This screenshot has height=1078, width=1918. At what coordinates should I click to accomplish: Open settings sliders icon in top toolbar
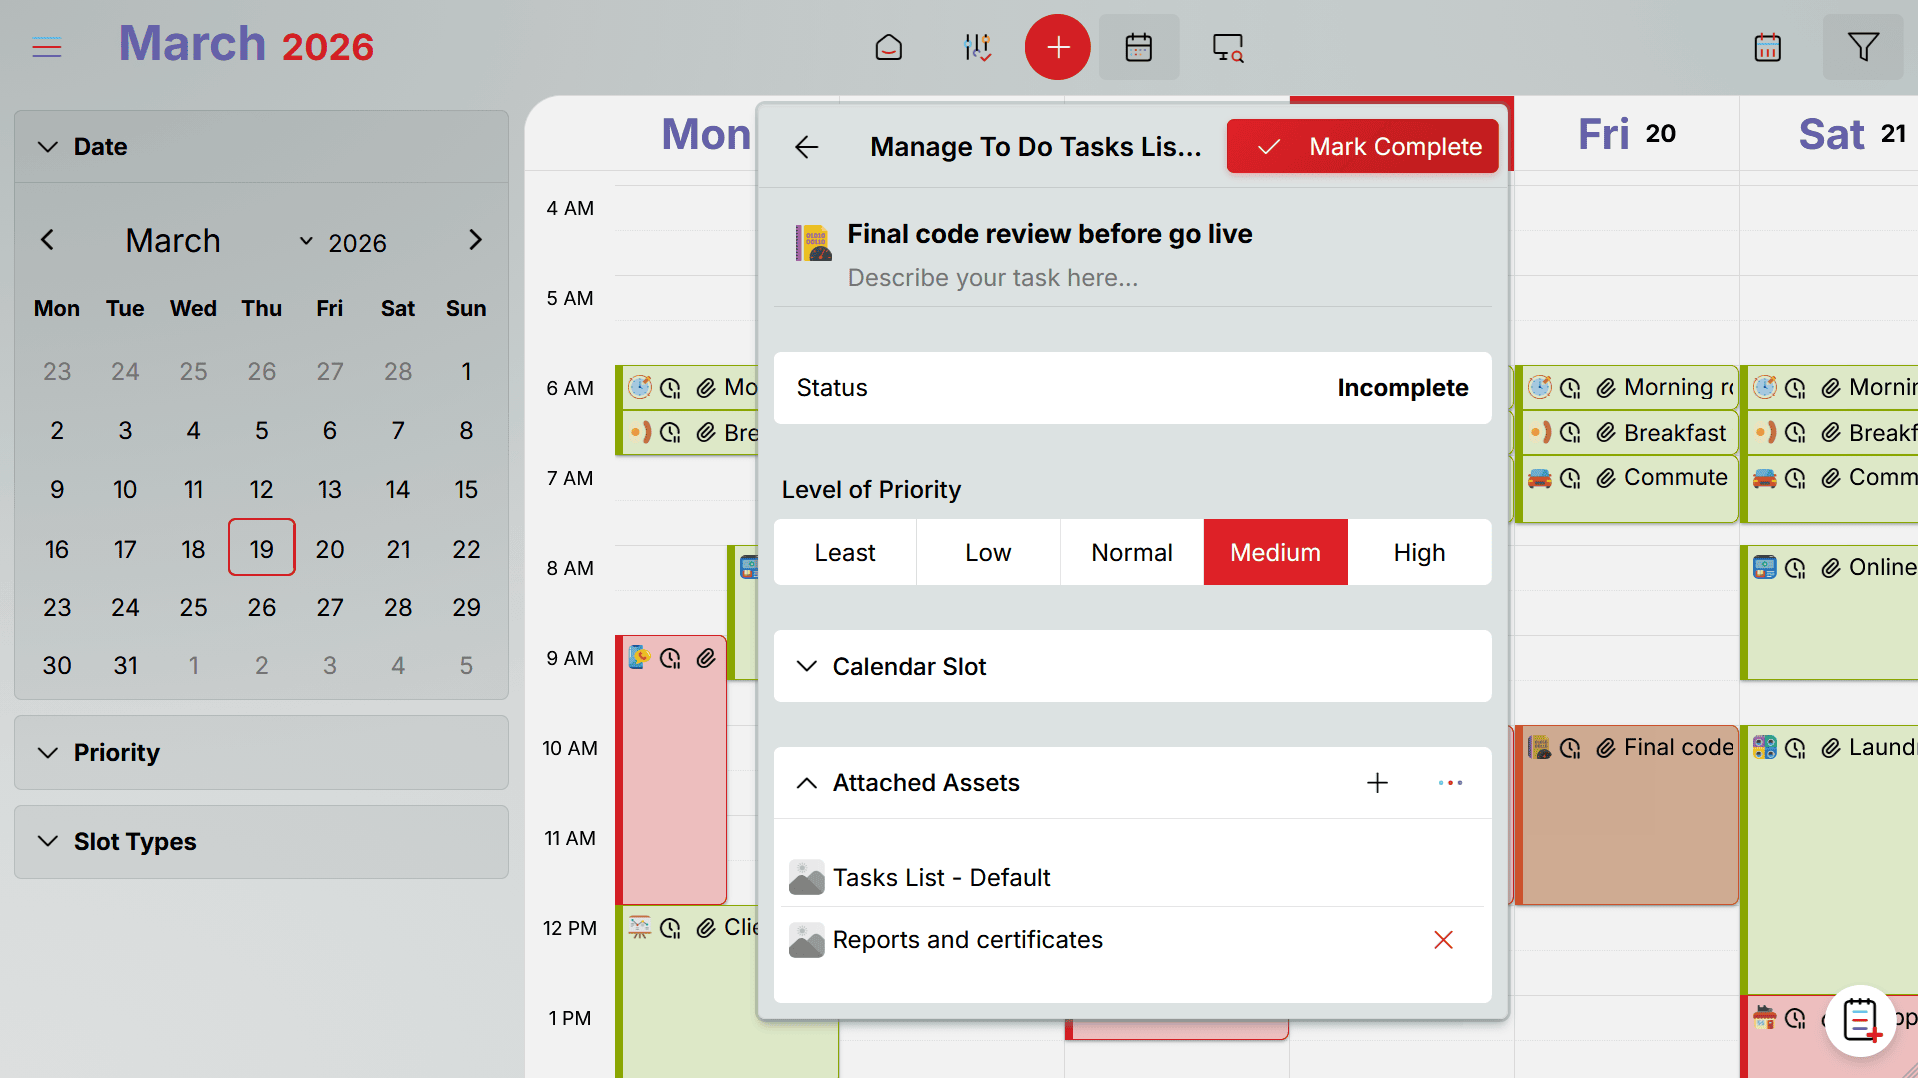point(977,47)
